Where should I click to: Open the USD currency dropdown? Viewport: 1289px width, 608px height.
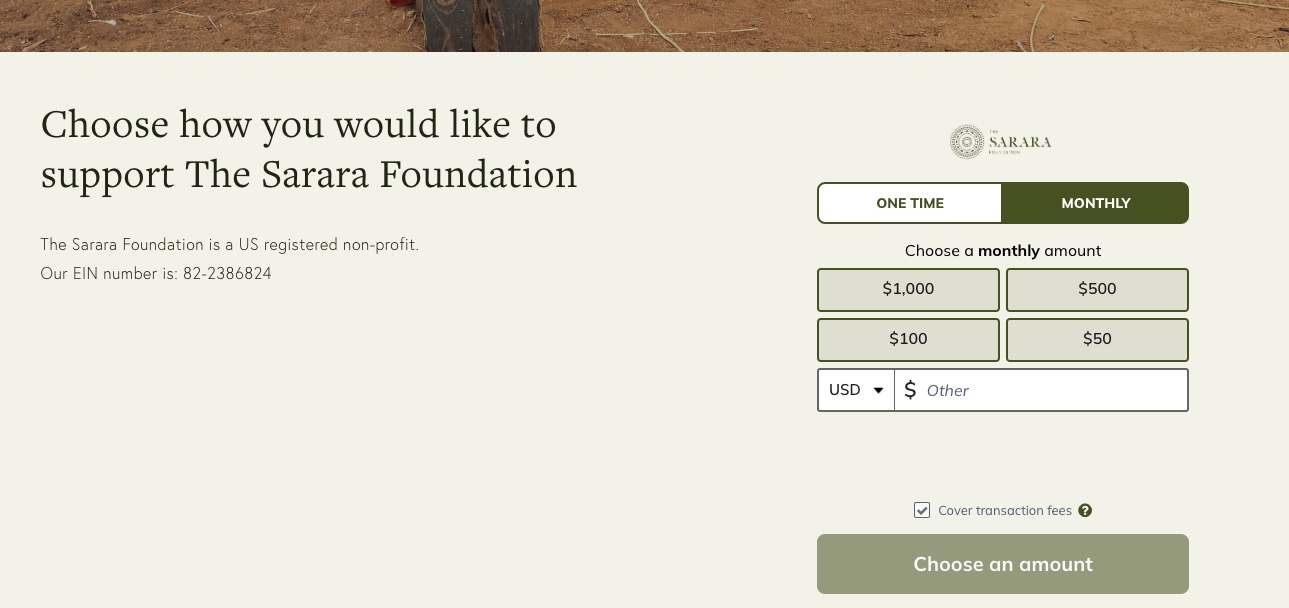click(x=855, y=390)
